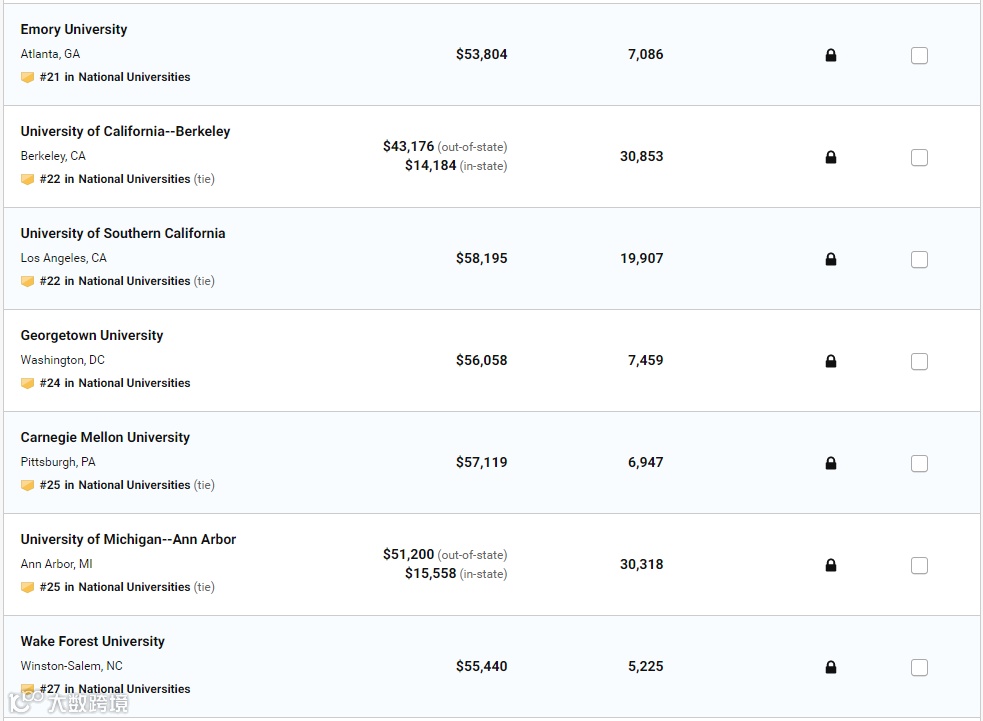Open the Emory University school link
Viewport: 983px width, 721px height.
[x=74, y=30]
